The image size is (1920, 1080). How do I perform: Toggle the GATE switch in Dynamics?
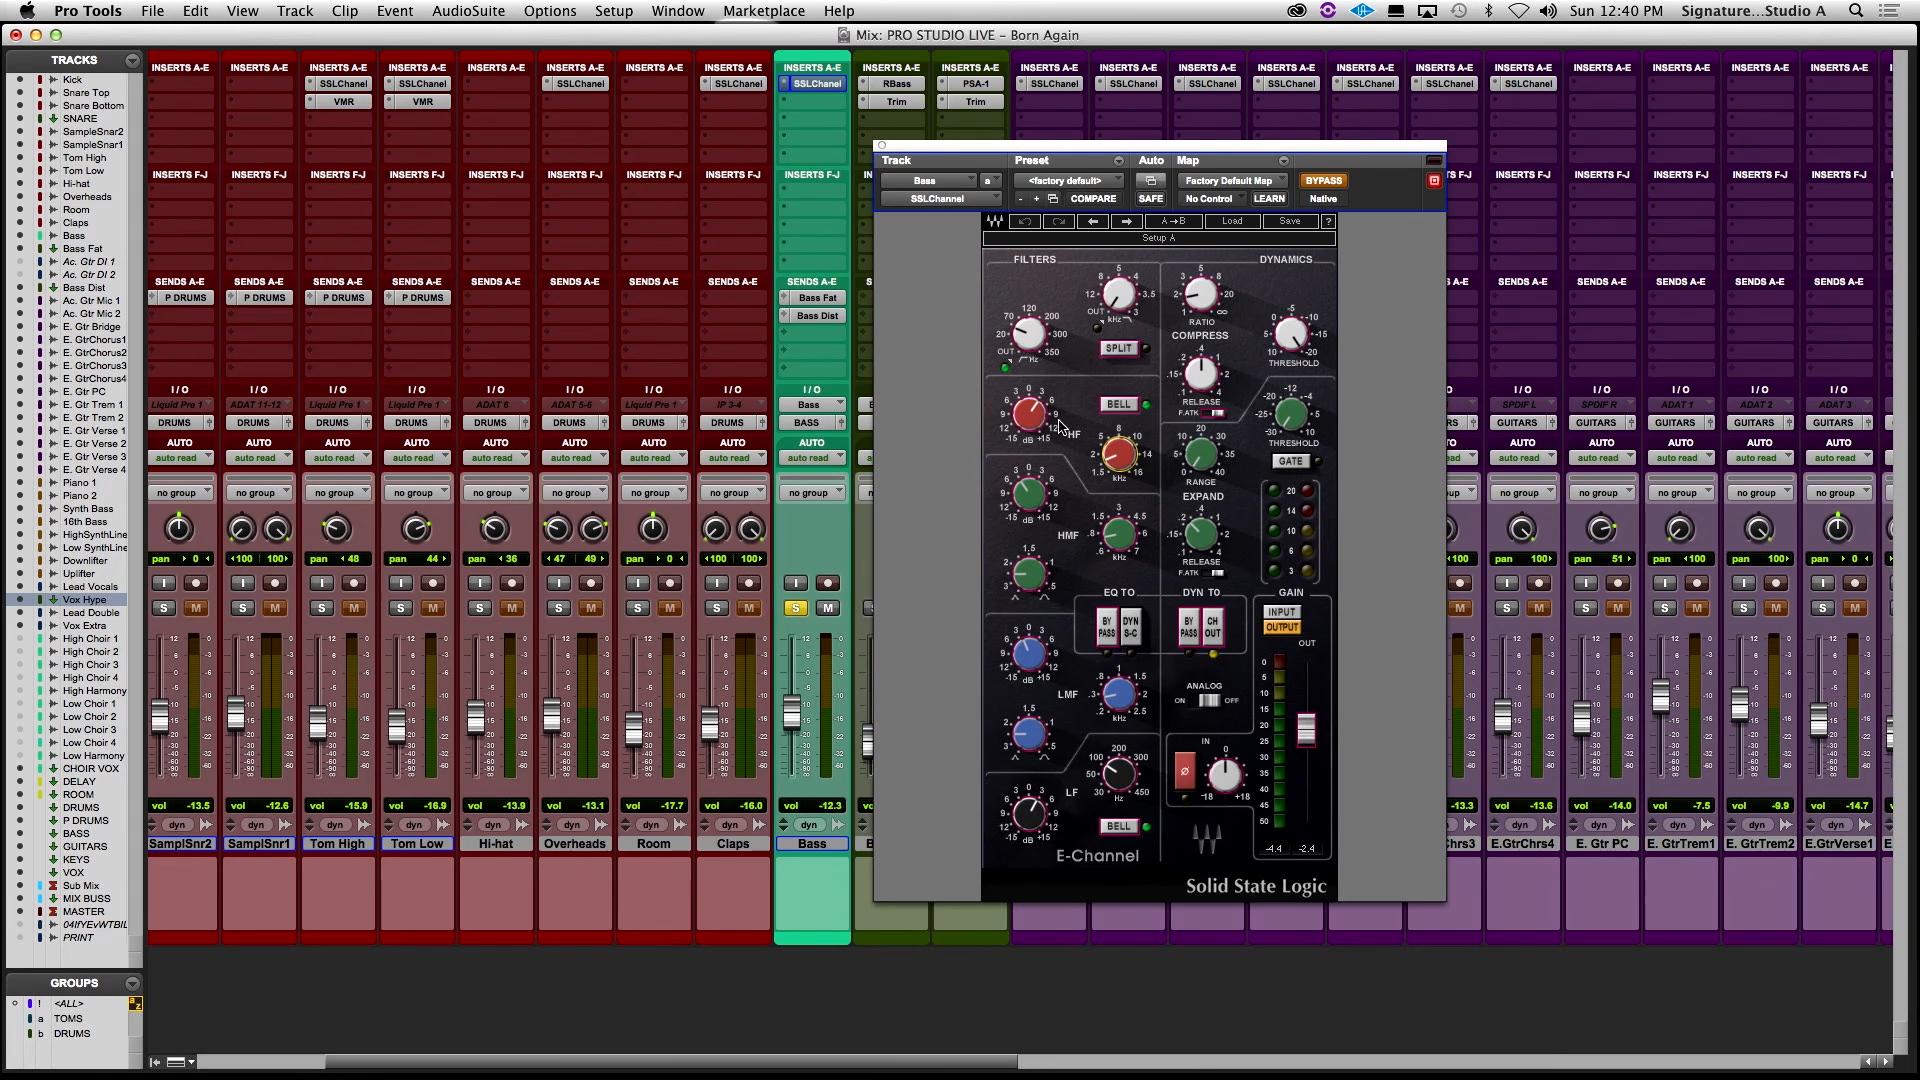point(1290,461)
